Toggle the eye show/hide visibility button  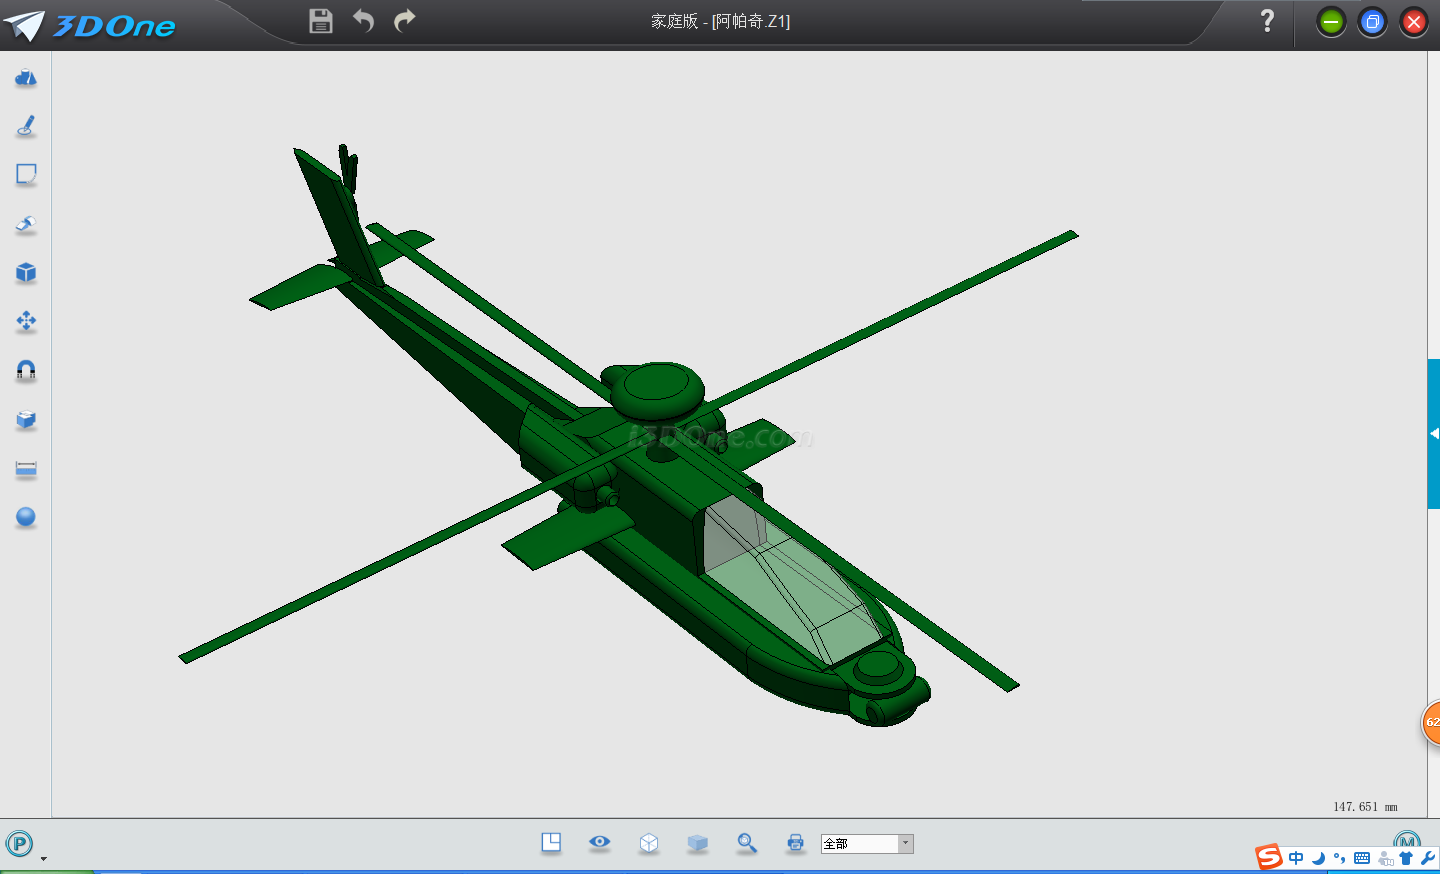click(600, 842)
